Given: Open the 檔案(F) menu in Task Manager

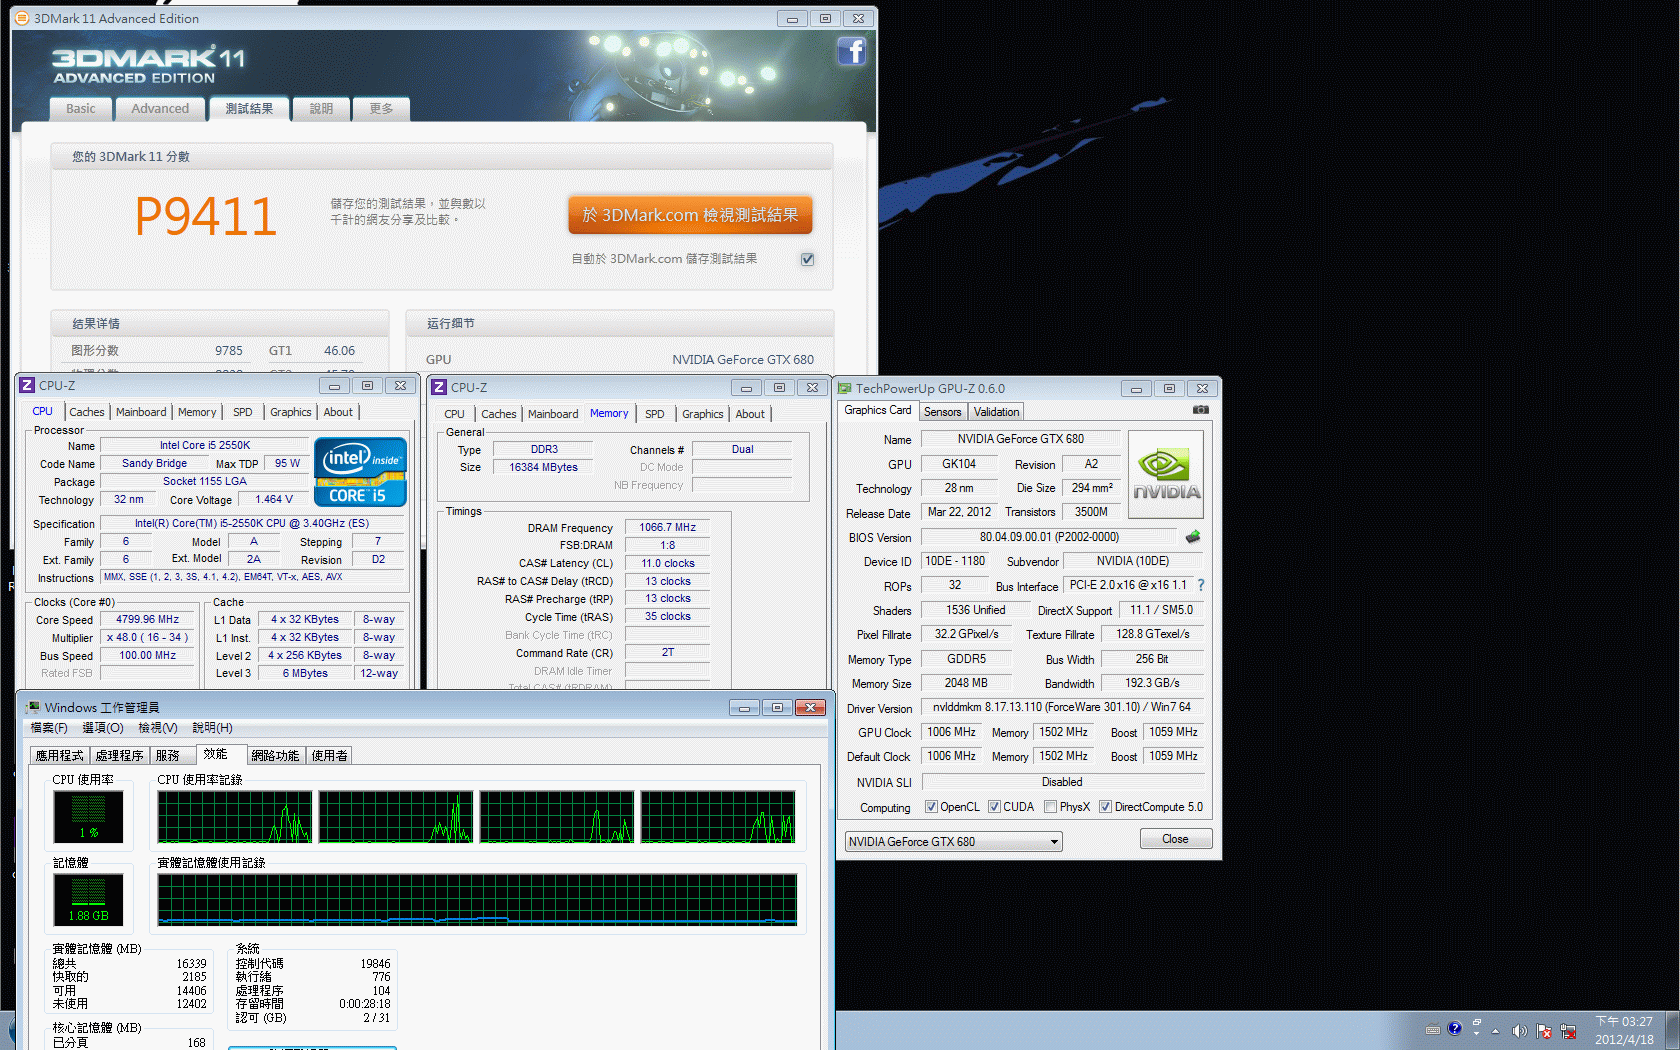Looking at the screenshot, I should click(49, 728).
